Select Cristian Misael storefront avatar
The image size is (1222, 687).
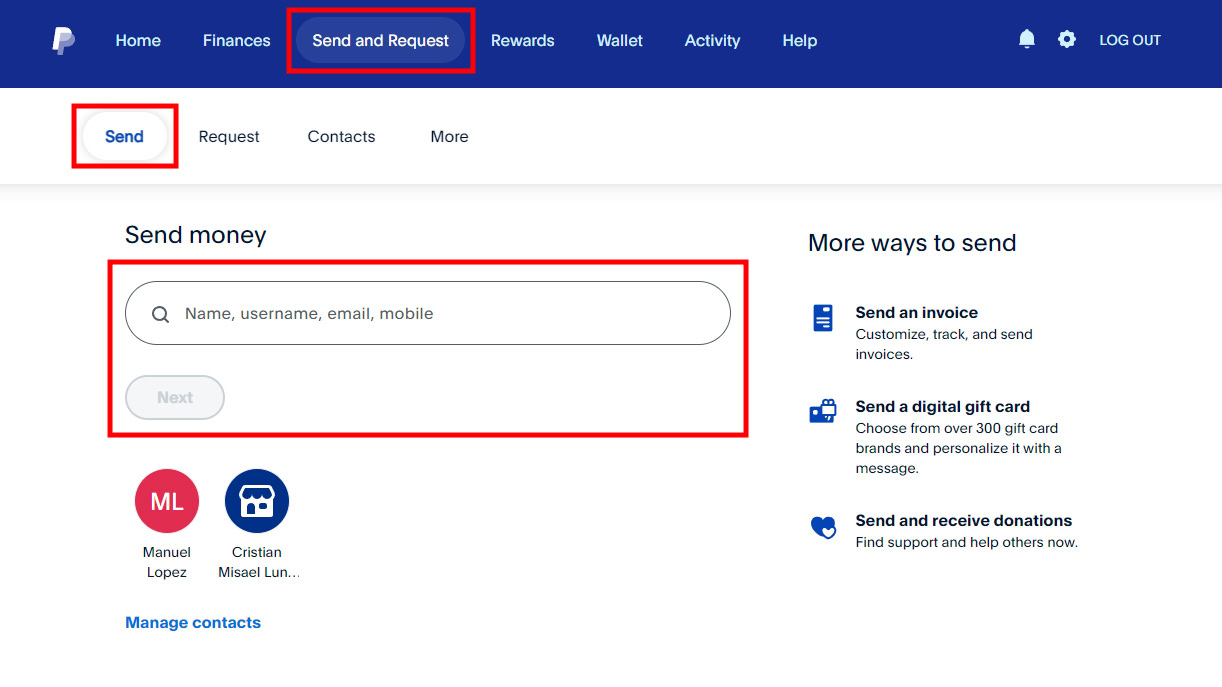[x=257, y=501]
